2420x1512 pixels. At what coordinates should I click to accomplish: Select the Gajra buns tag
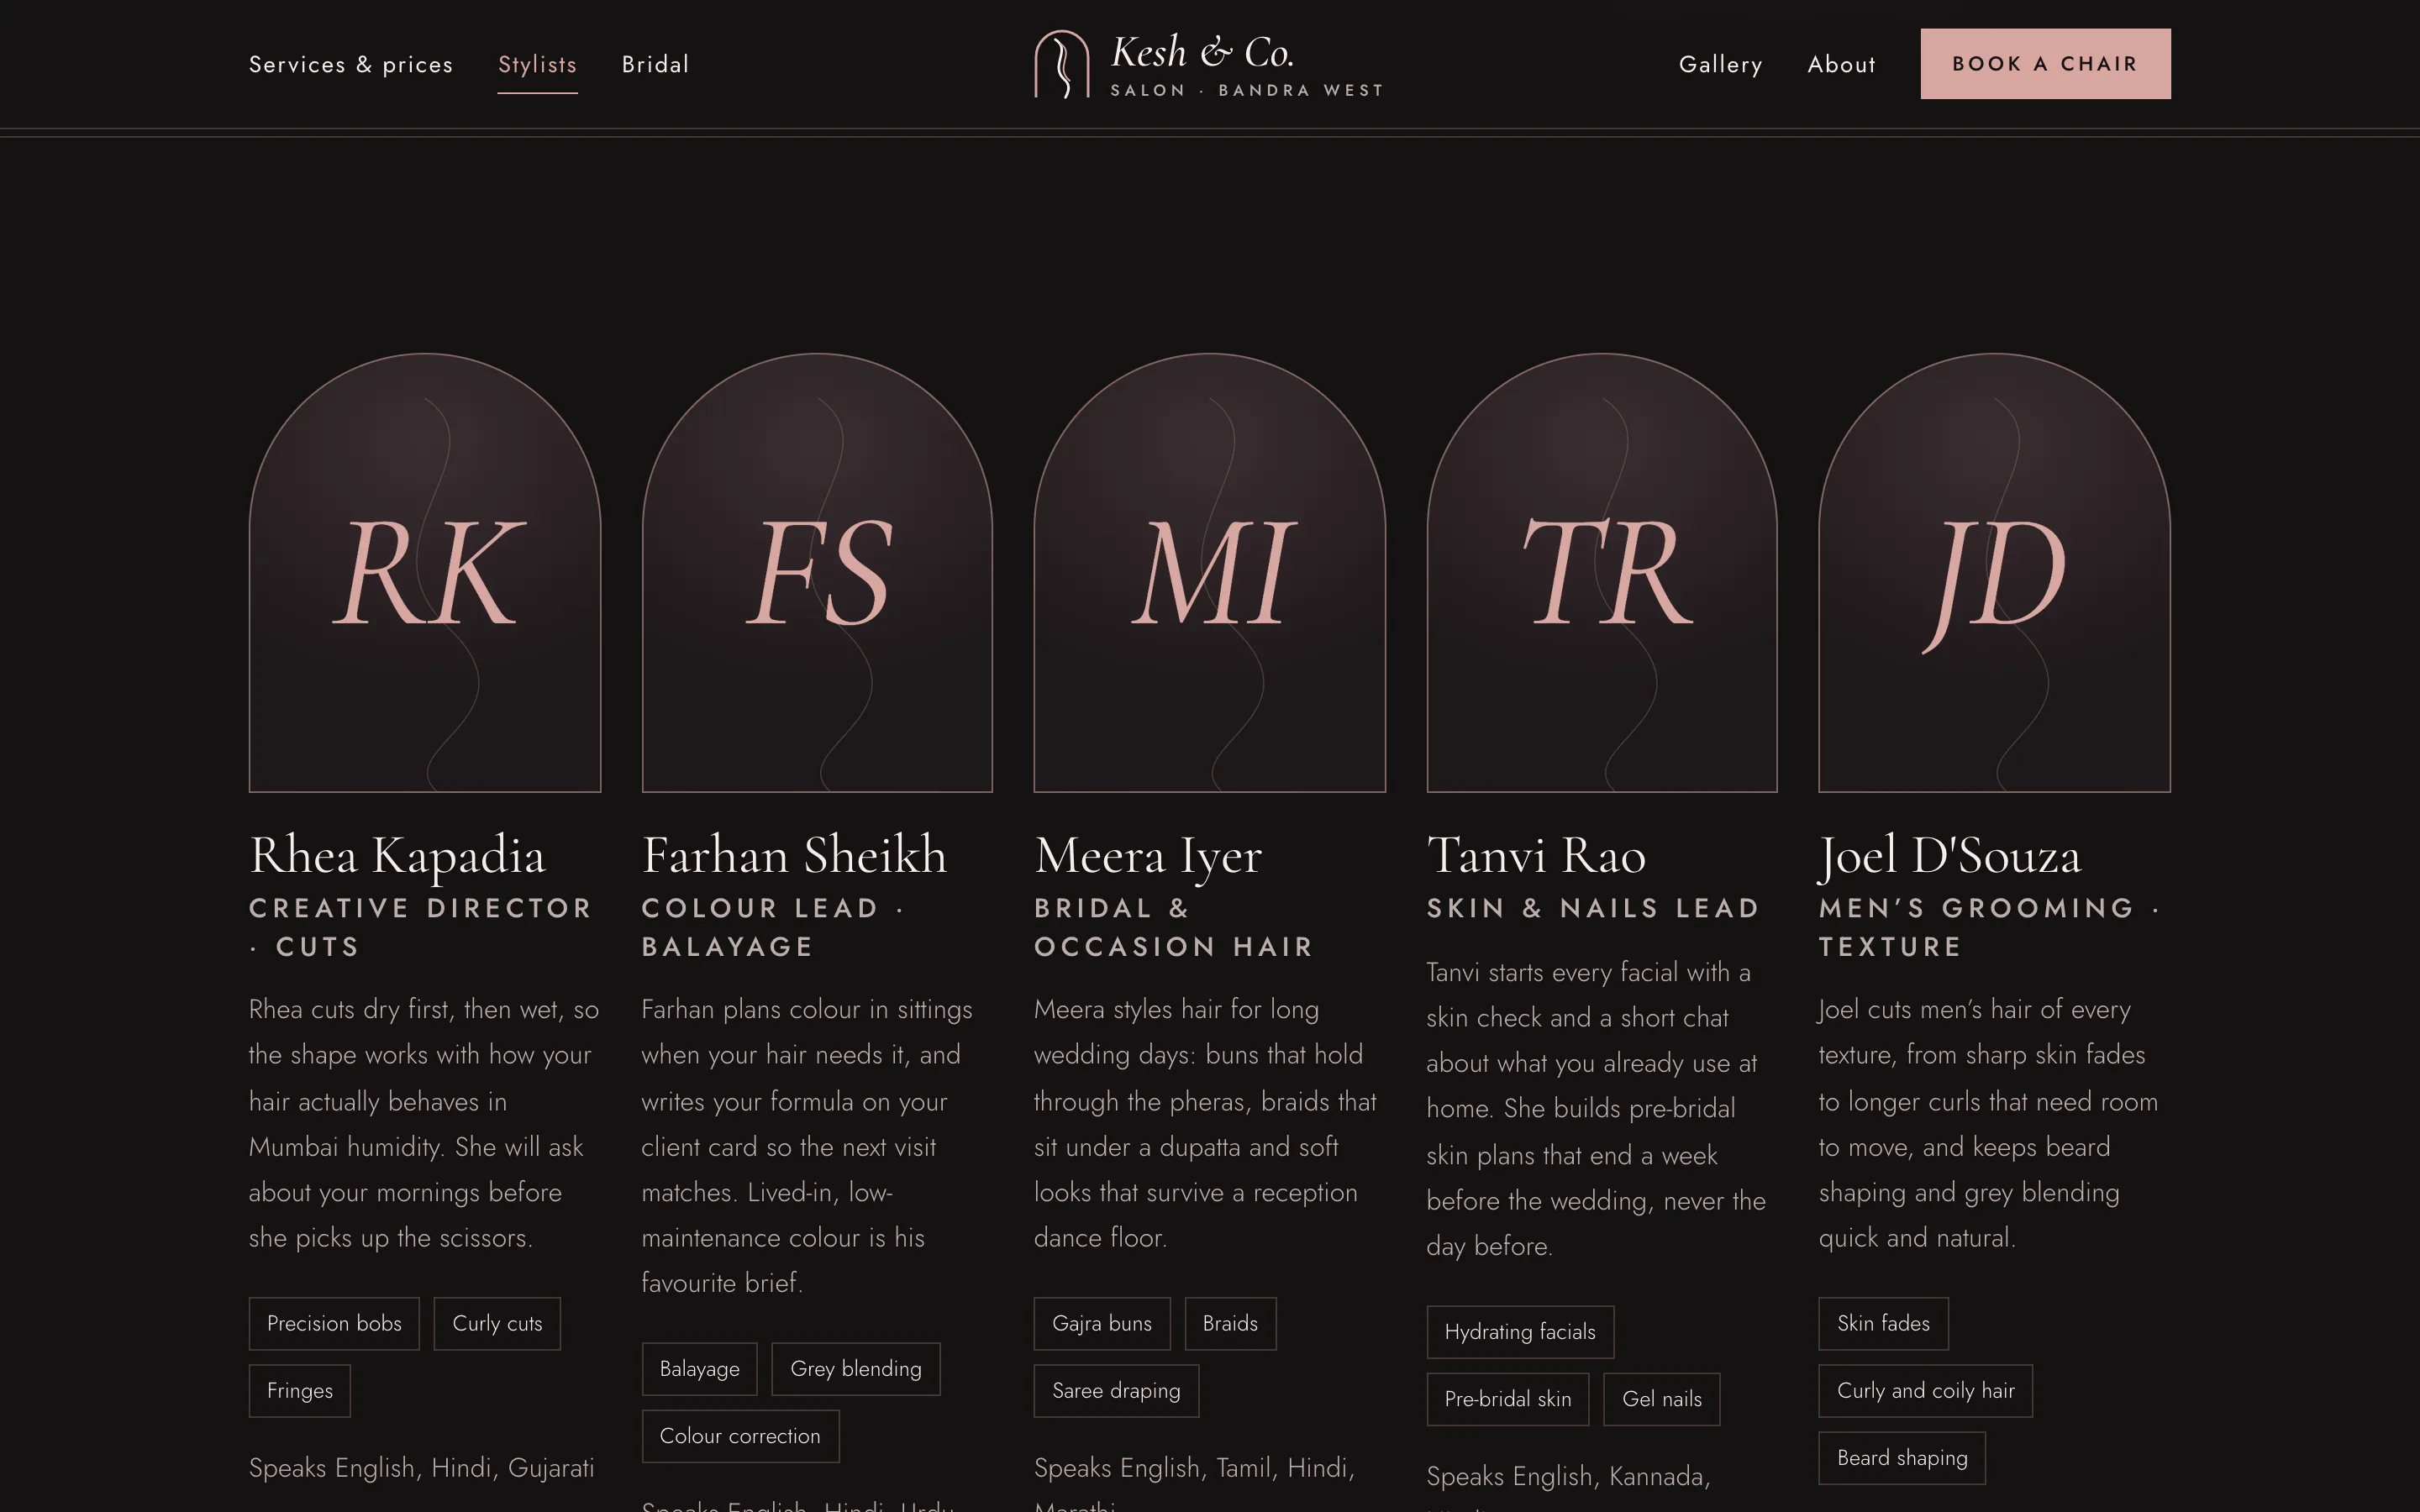[x=1102, y=1323]
